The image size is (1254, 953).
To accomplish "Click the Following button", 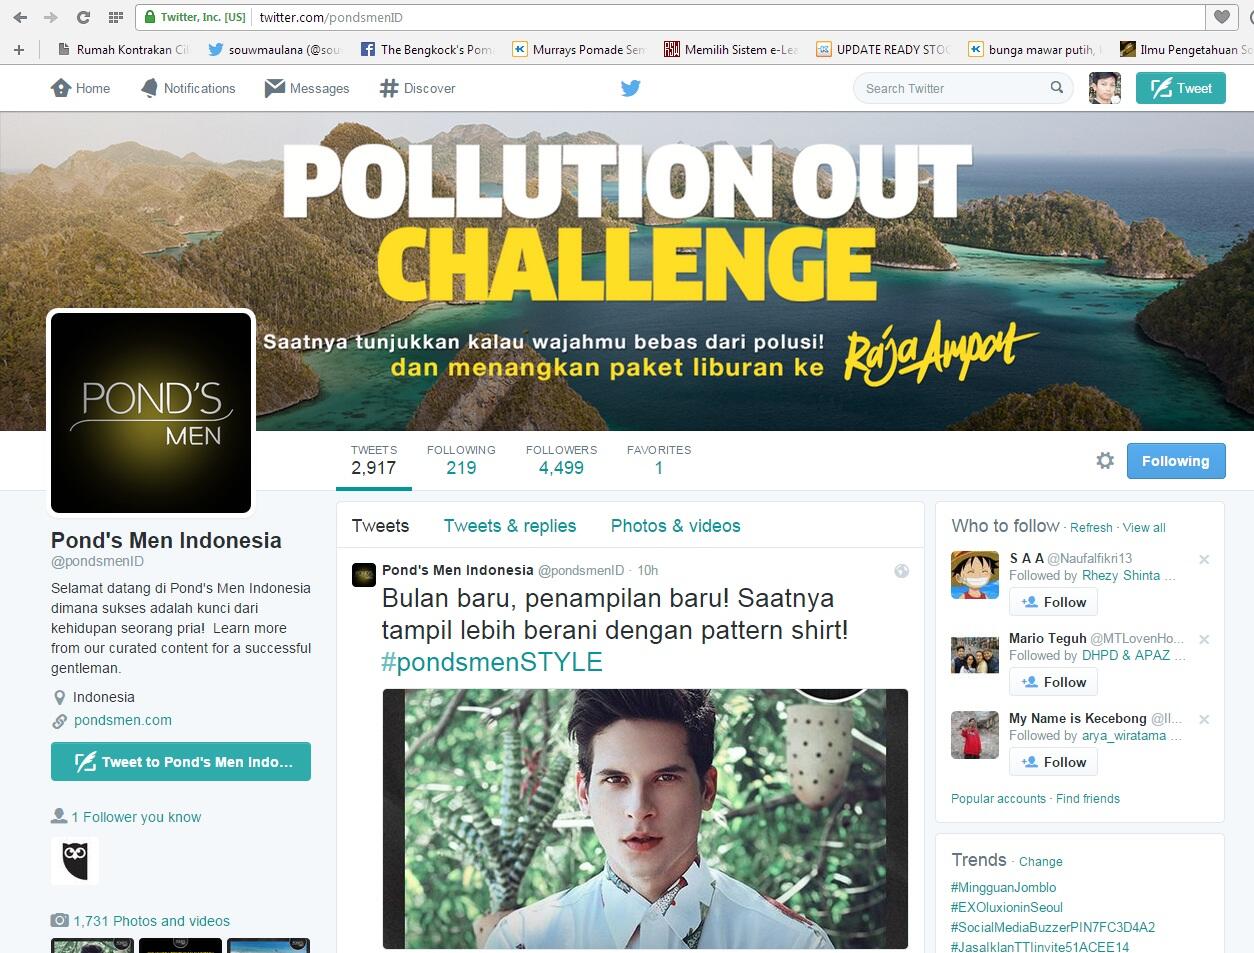I will point(1175,461).
